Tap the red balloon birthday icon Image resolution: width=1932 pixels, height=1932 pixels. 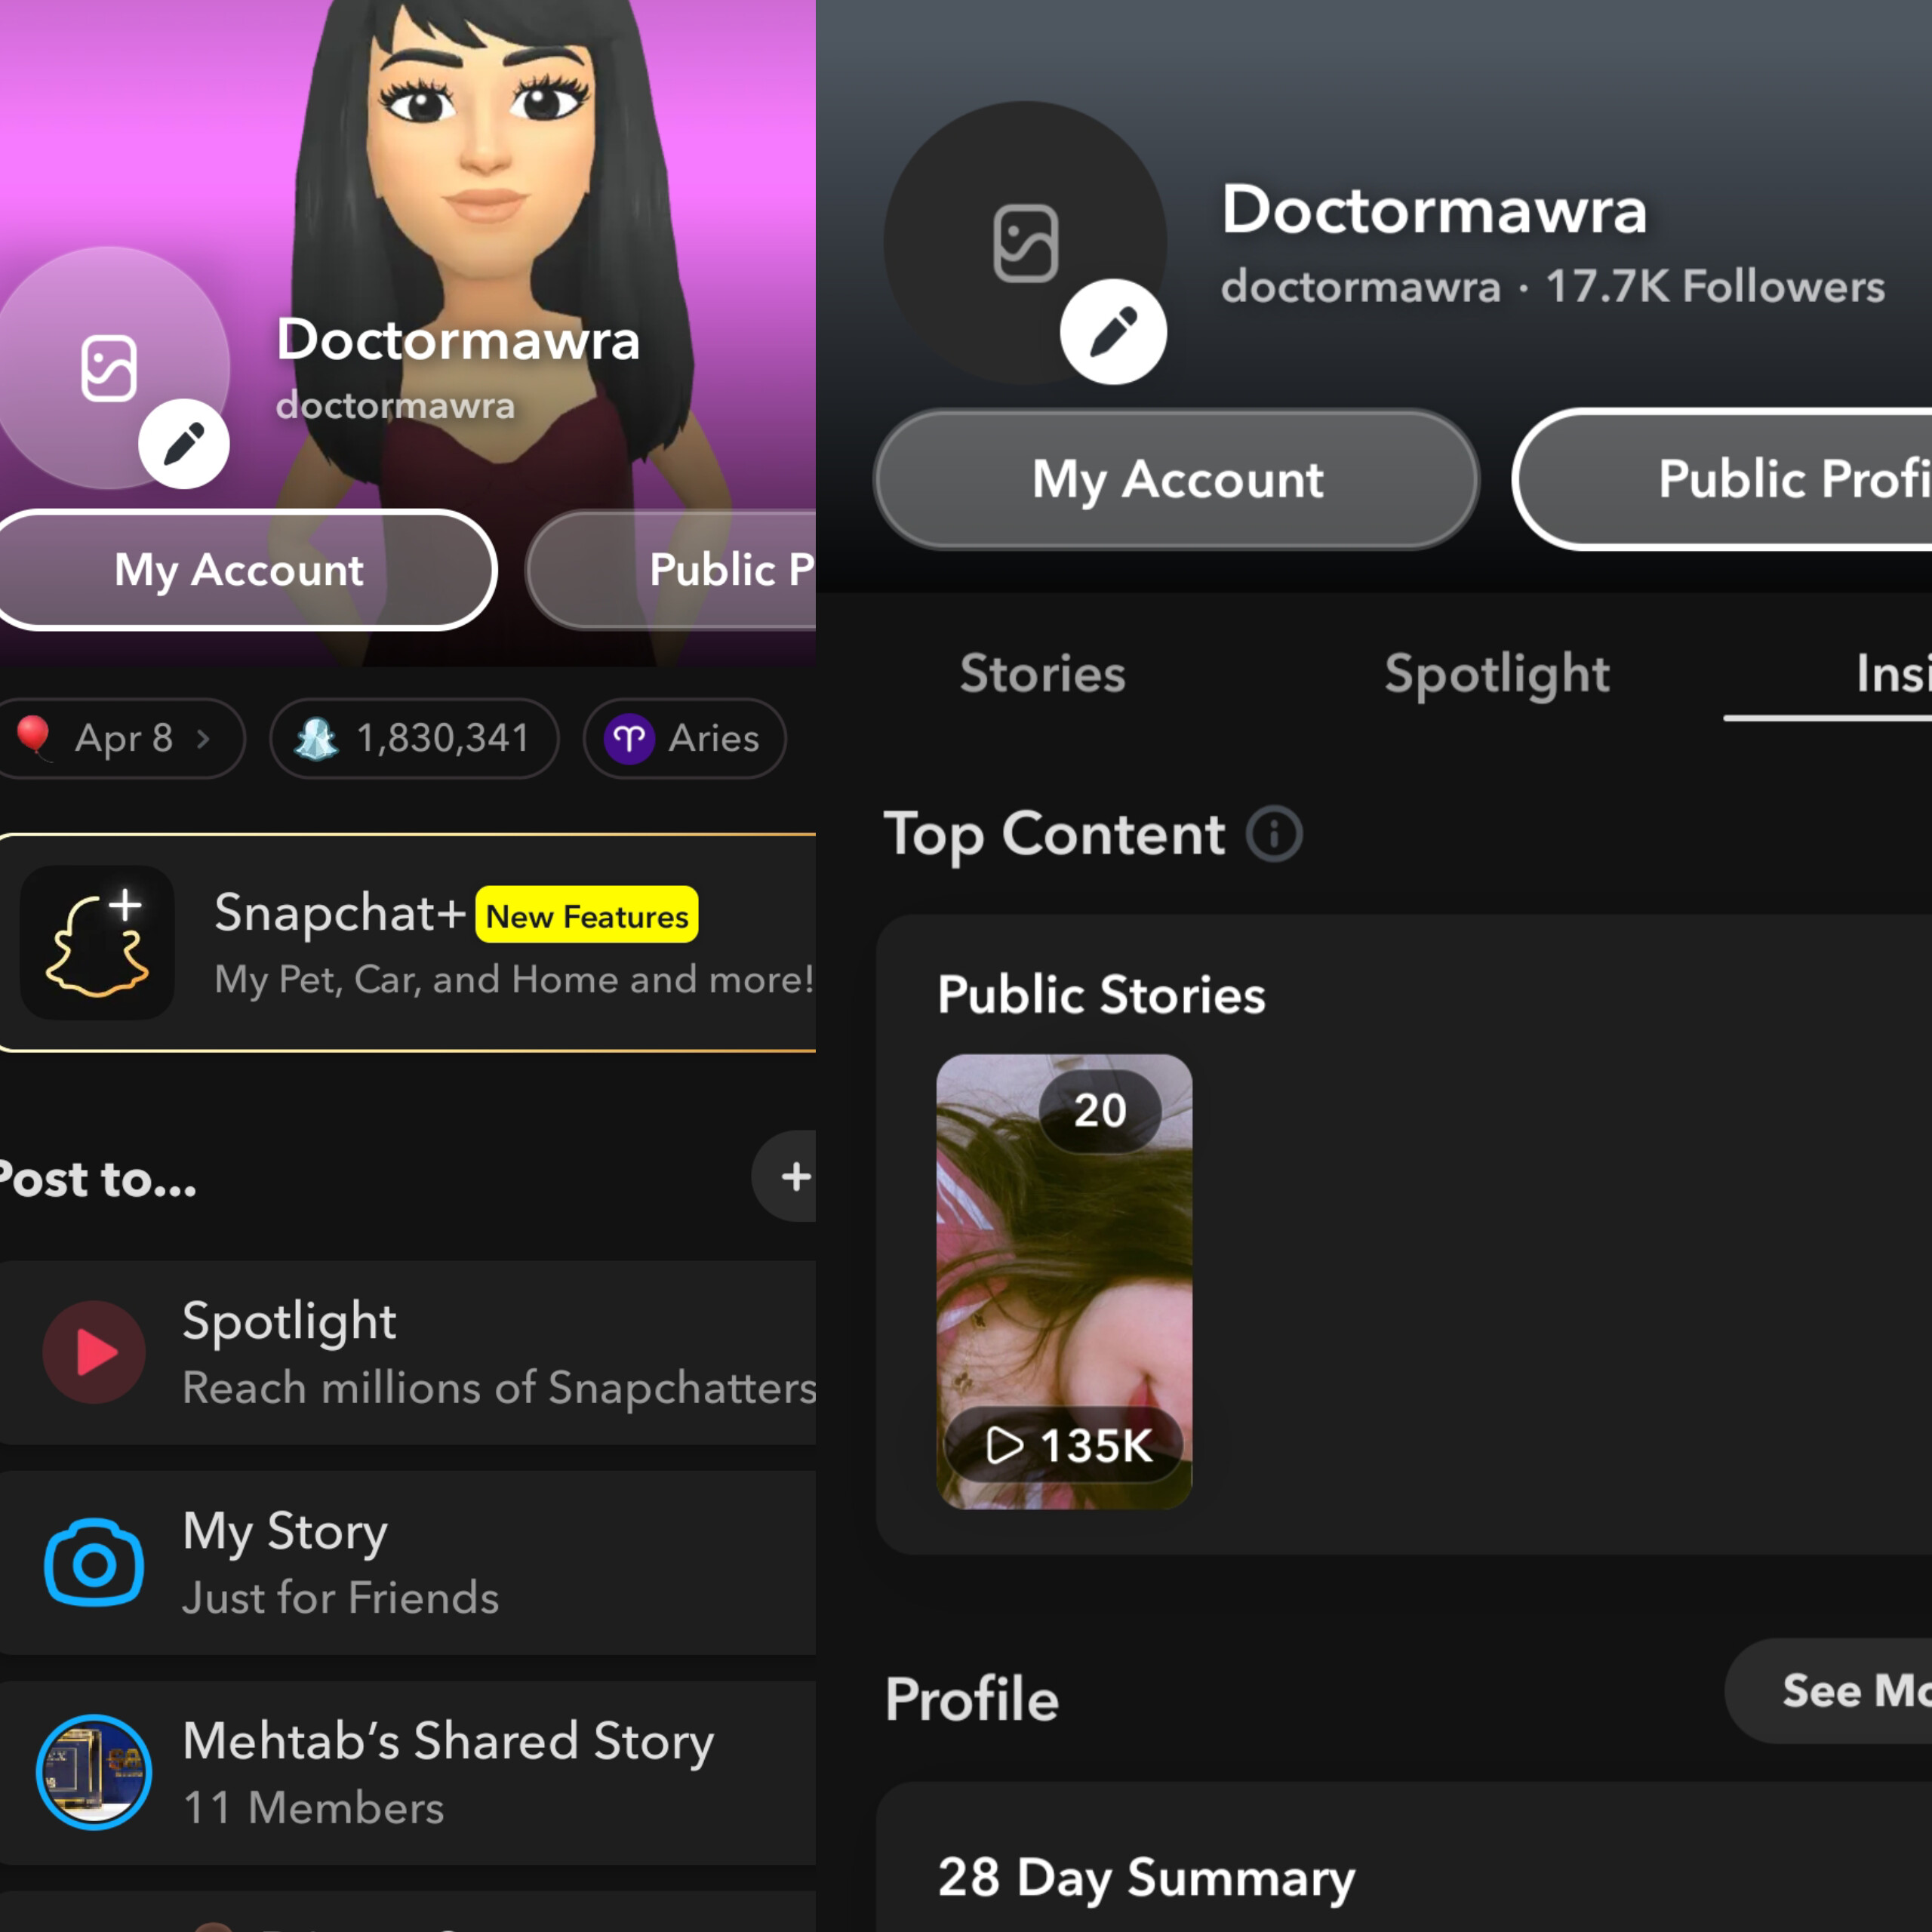pyautogui.click(x=34, y=738)
